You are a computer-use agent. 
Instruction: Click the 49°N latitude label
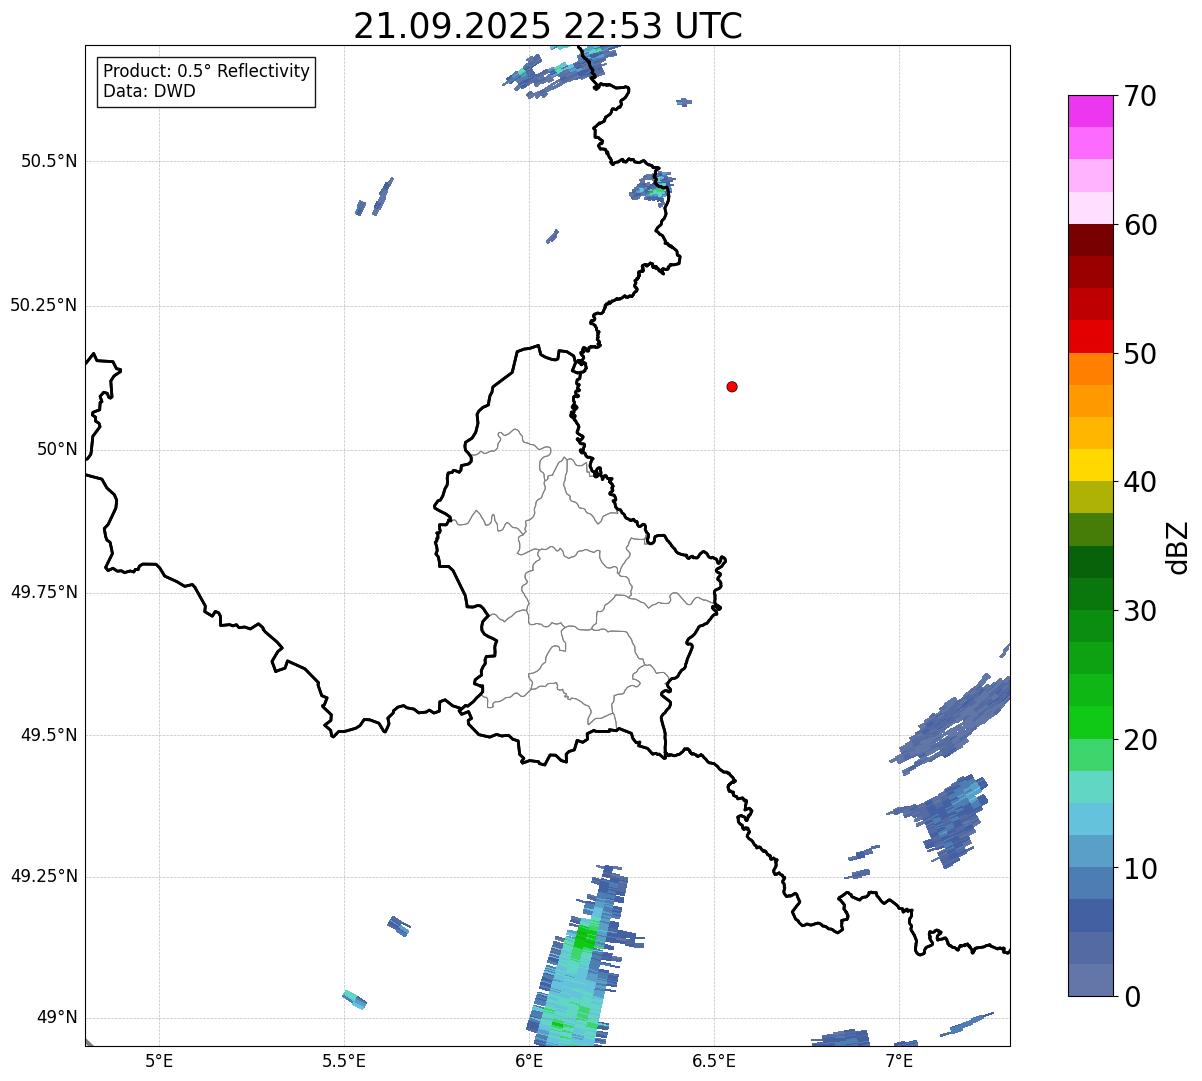click(x=57, y=1018)
